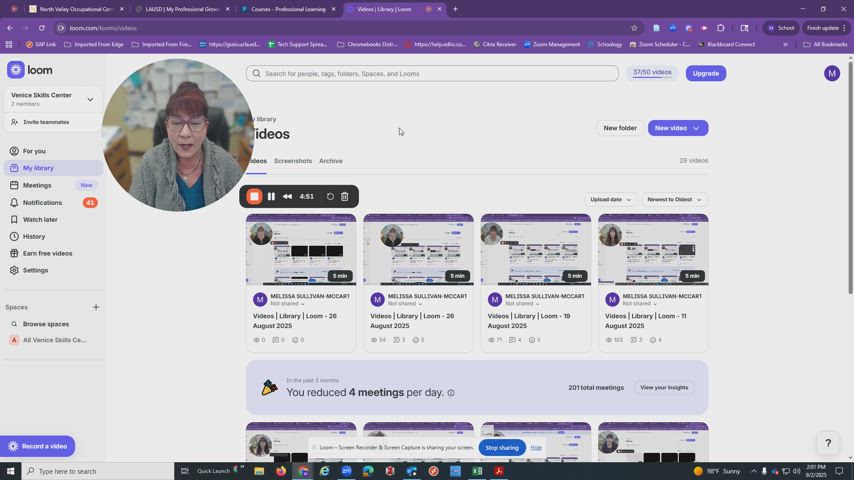Image resolution: width=854 pixels, height=480 pixels.
Task: Bookmark page with star icon
Action: coord(634,28)
